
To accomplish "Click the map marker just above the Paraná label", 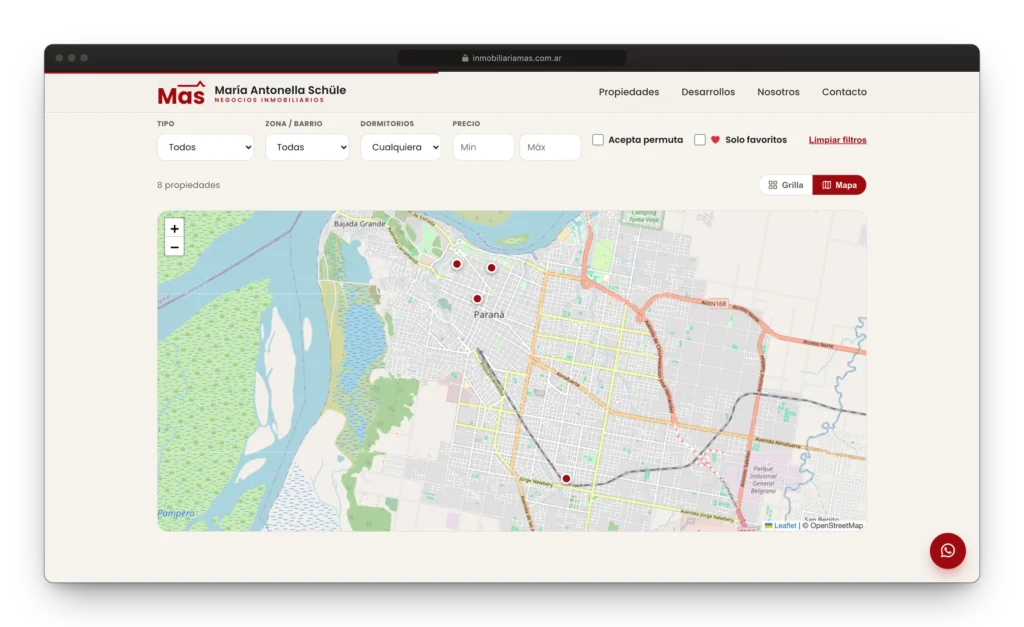I will point(477,298).
